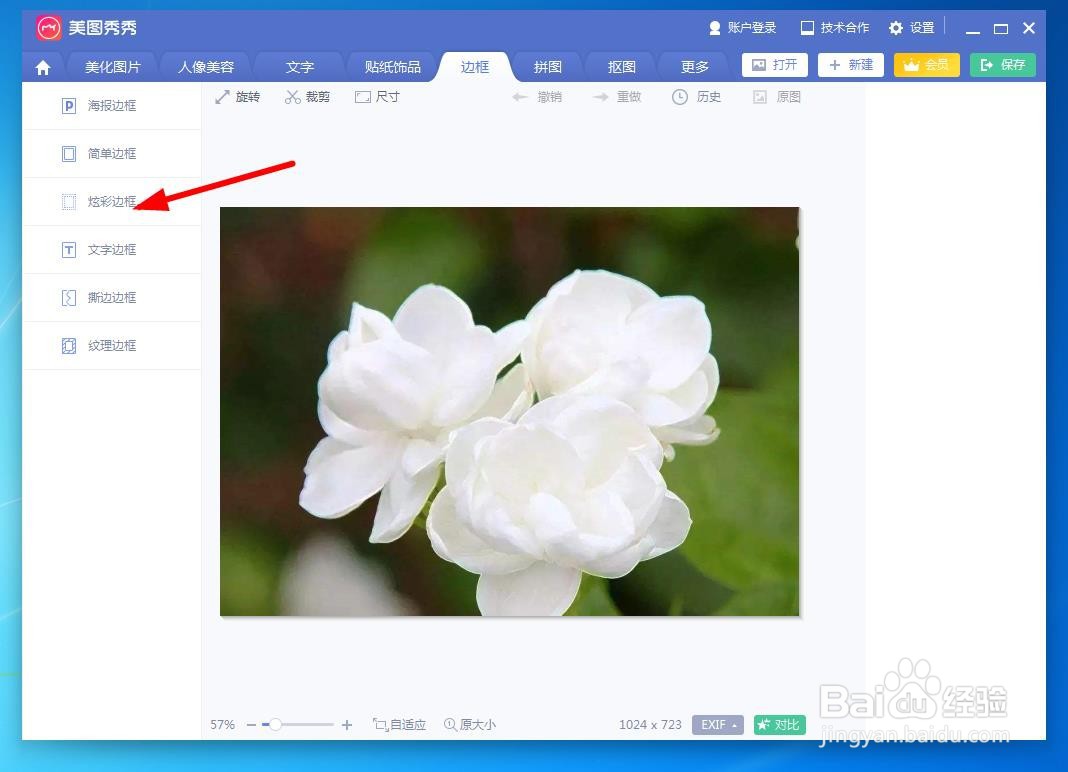Image resolution: width=1068 pixels, height=772 pixels.
Task: View the edit 历史 (history)
Action: pyautogui.click(x=696, y=96)
